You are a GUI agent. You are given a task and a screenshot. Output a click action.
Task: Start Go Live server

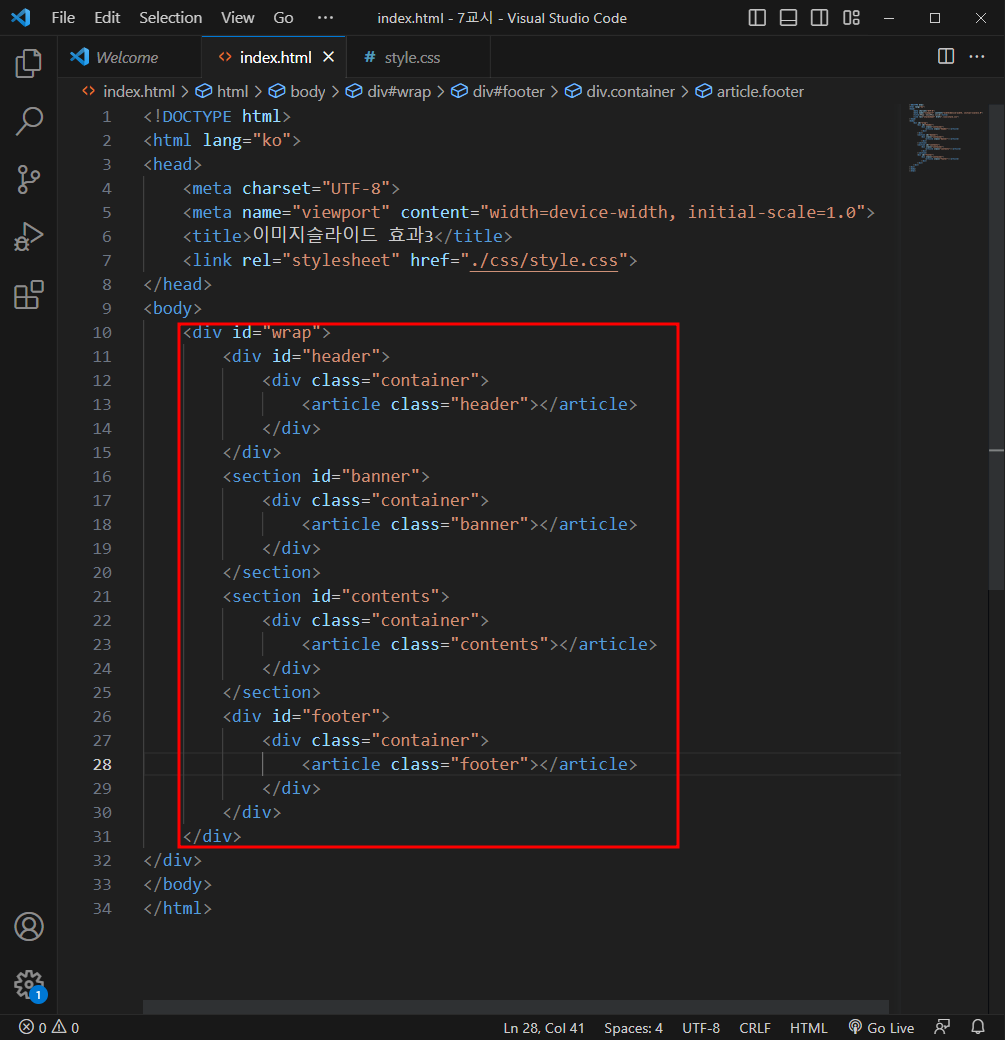pos(882,1027)
